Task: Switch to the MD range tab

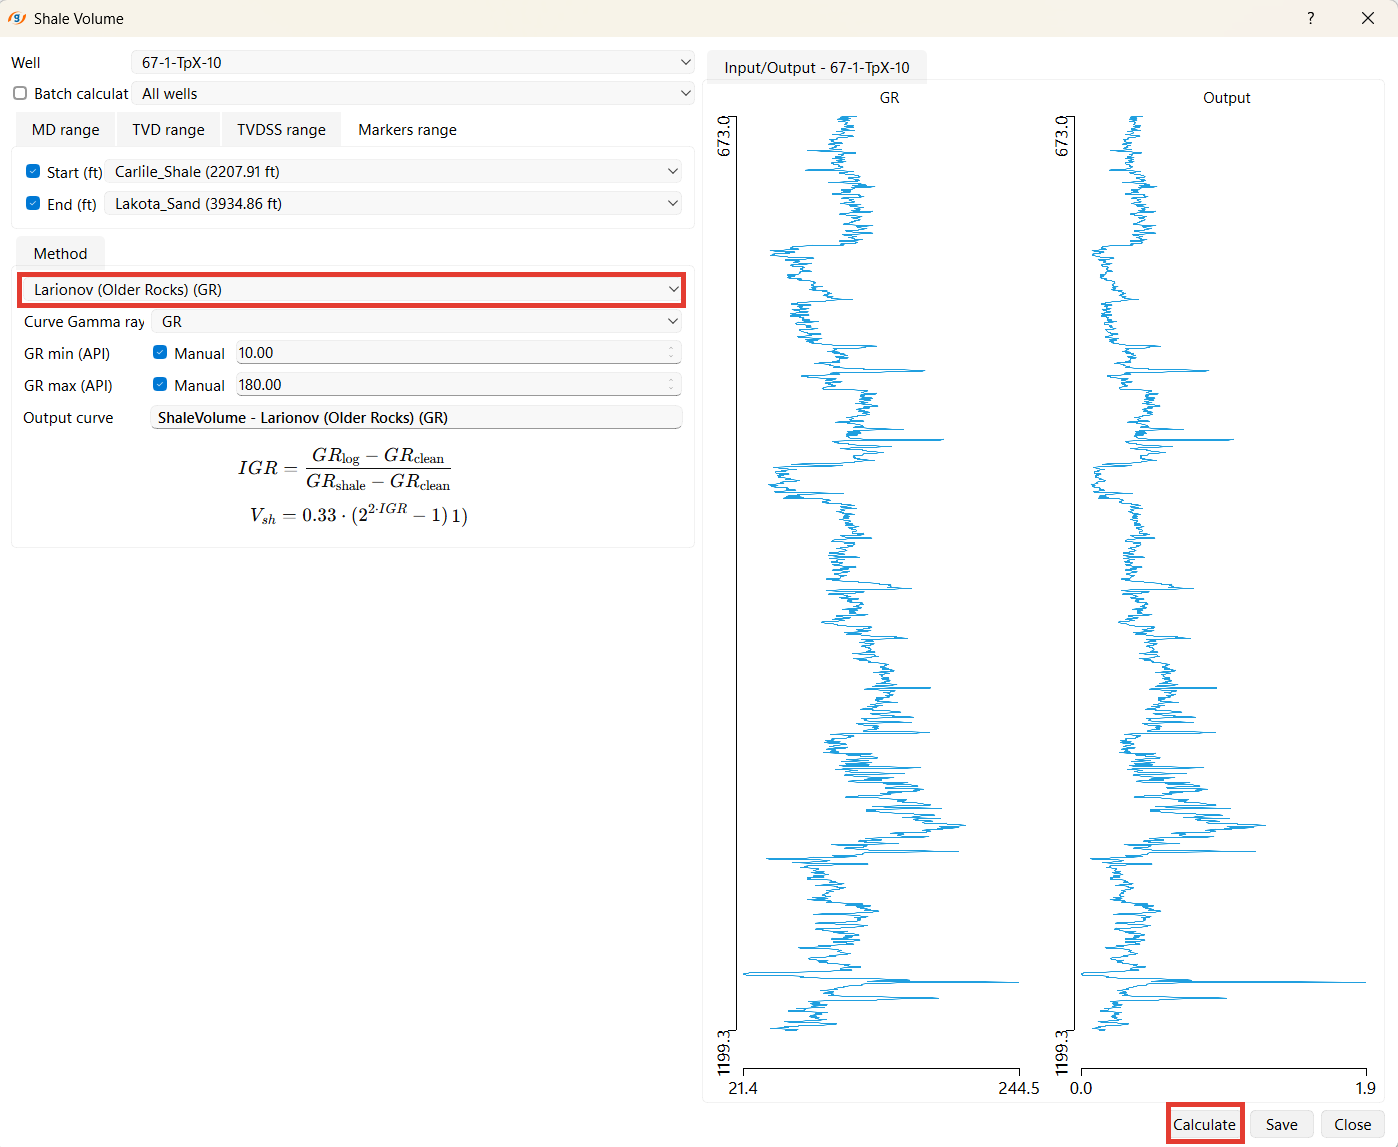Action: pos(66,130)
